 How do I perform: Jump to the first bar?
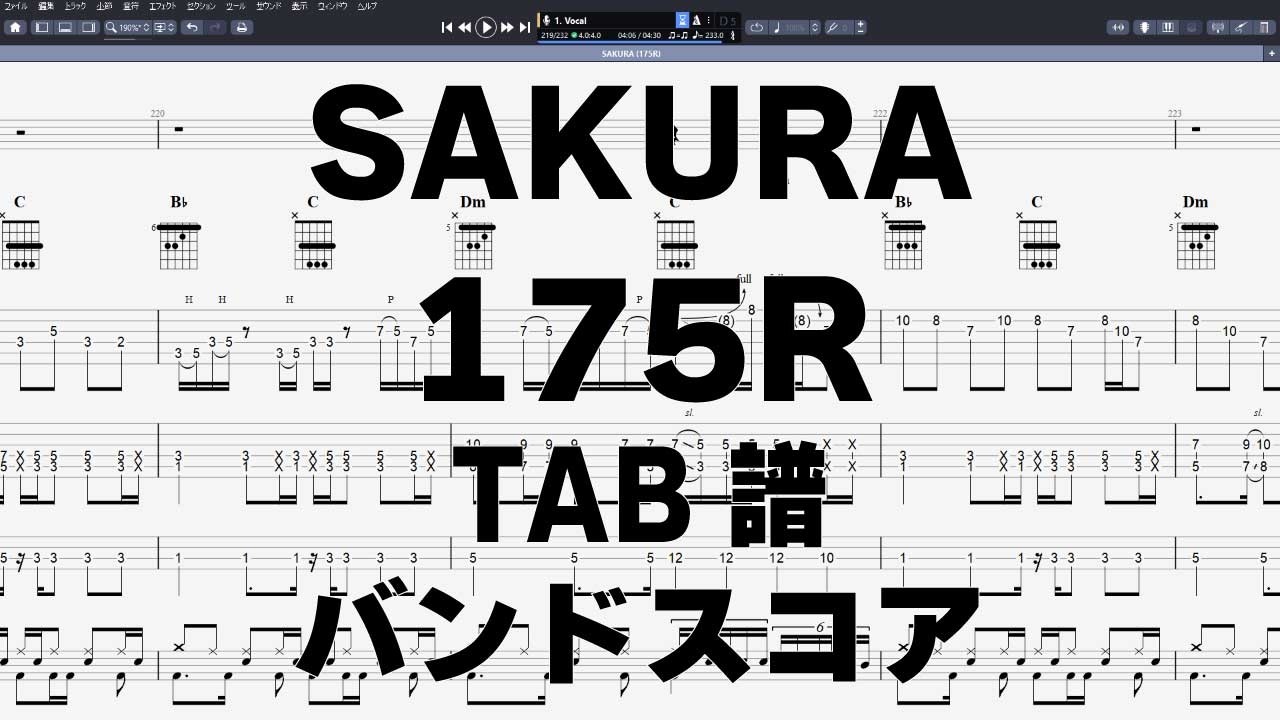447,27
